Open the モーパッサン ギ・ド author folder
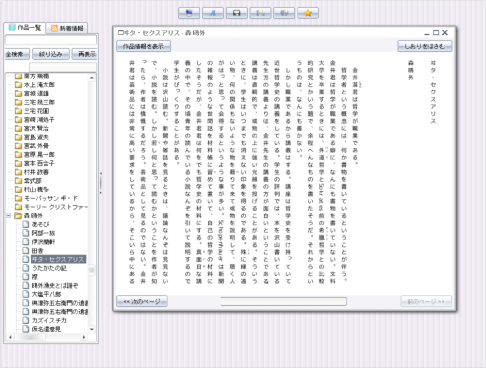 click(x=51, y=198)
